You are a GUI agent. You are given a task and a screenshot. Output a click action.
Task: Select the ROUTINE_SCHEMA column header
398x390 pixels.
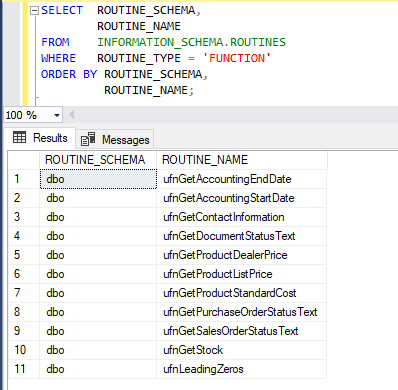[x=98, y=160]
